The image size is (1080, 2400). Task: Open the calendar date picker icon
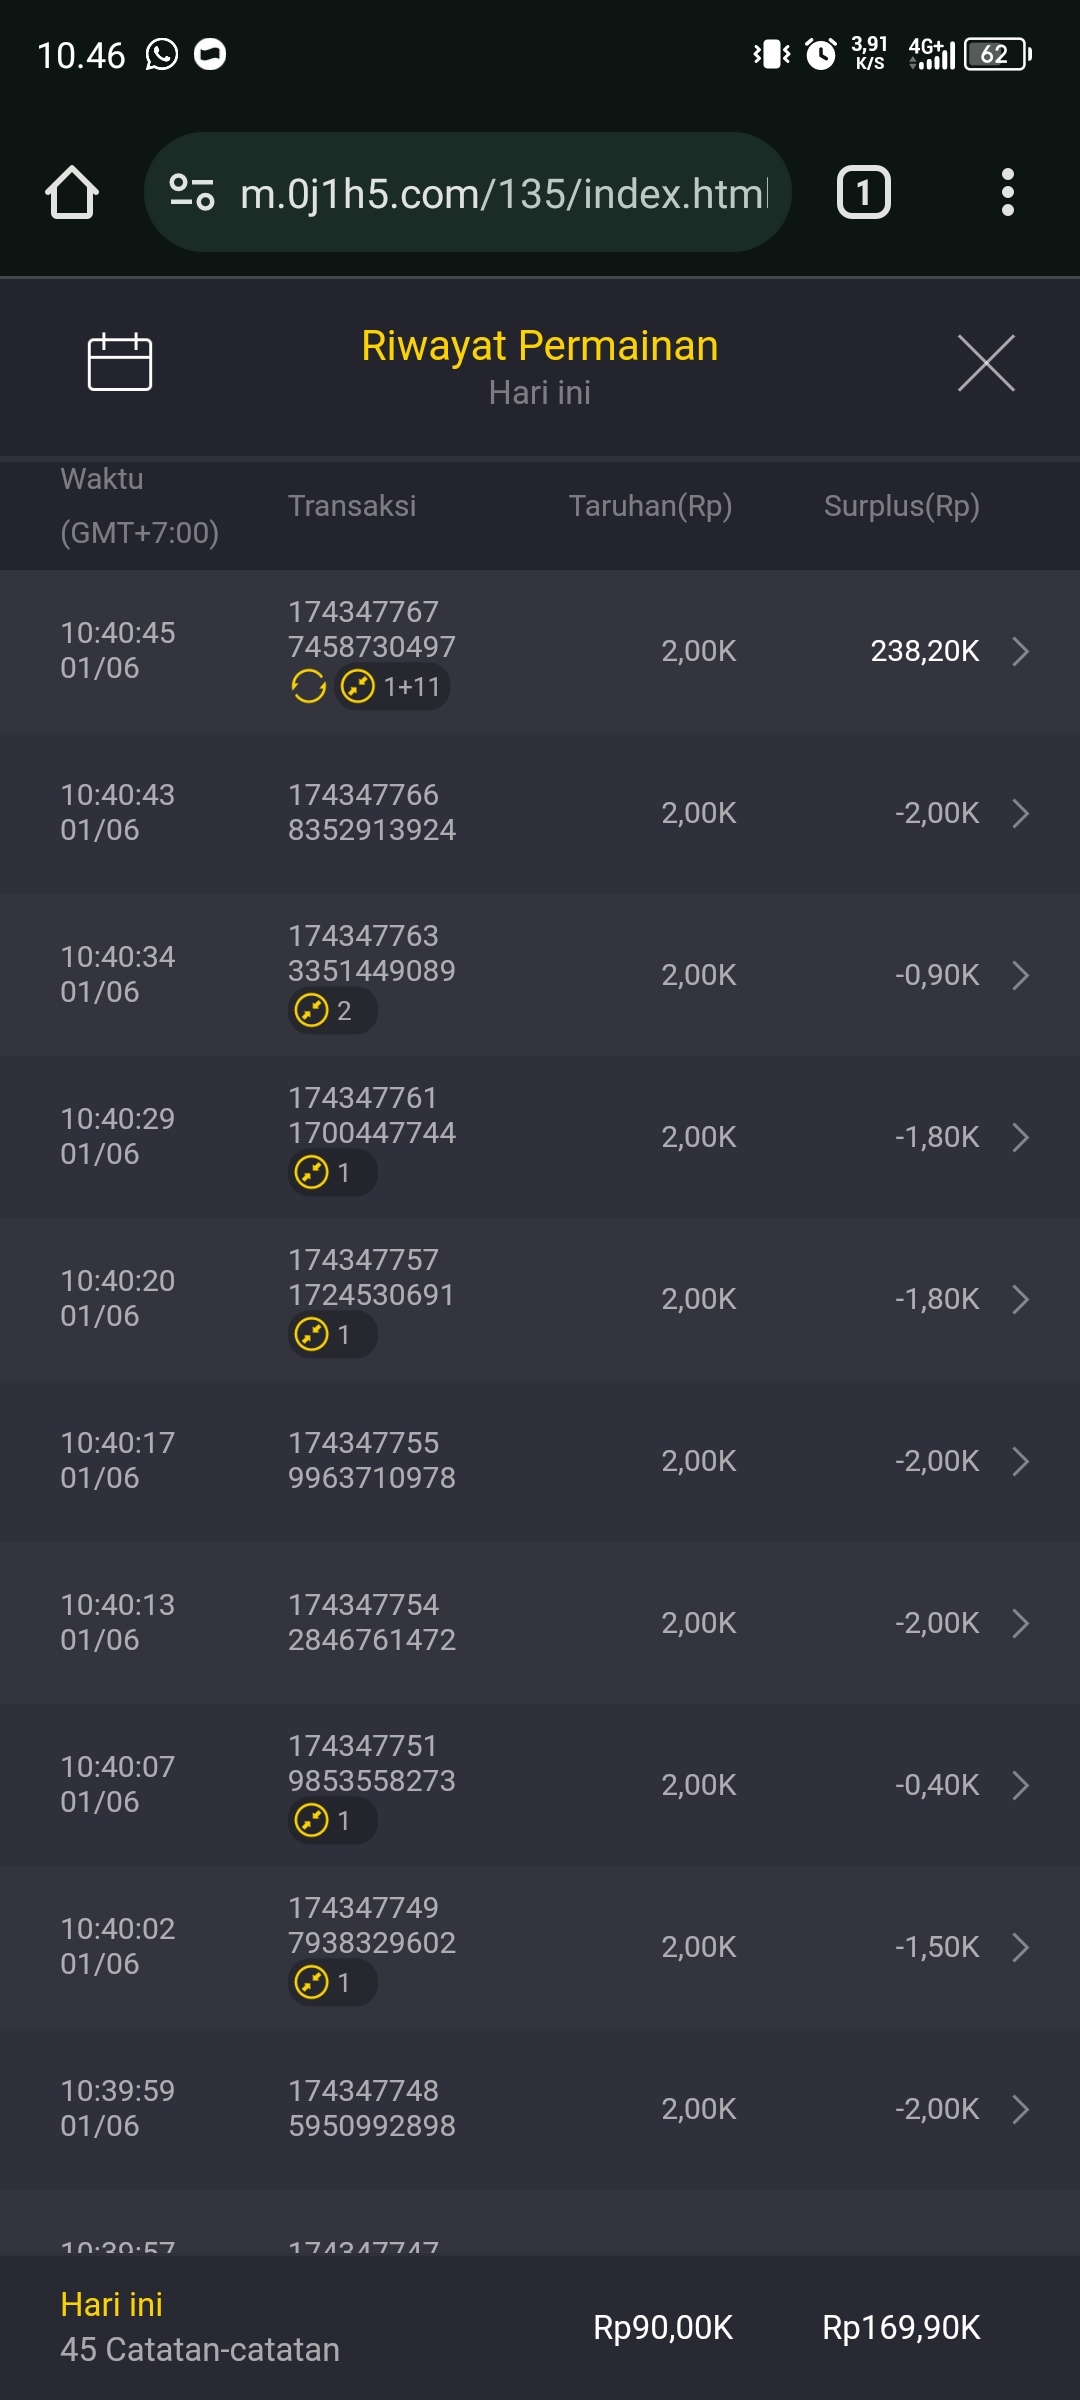(x=120, y=362)
